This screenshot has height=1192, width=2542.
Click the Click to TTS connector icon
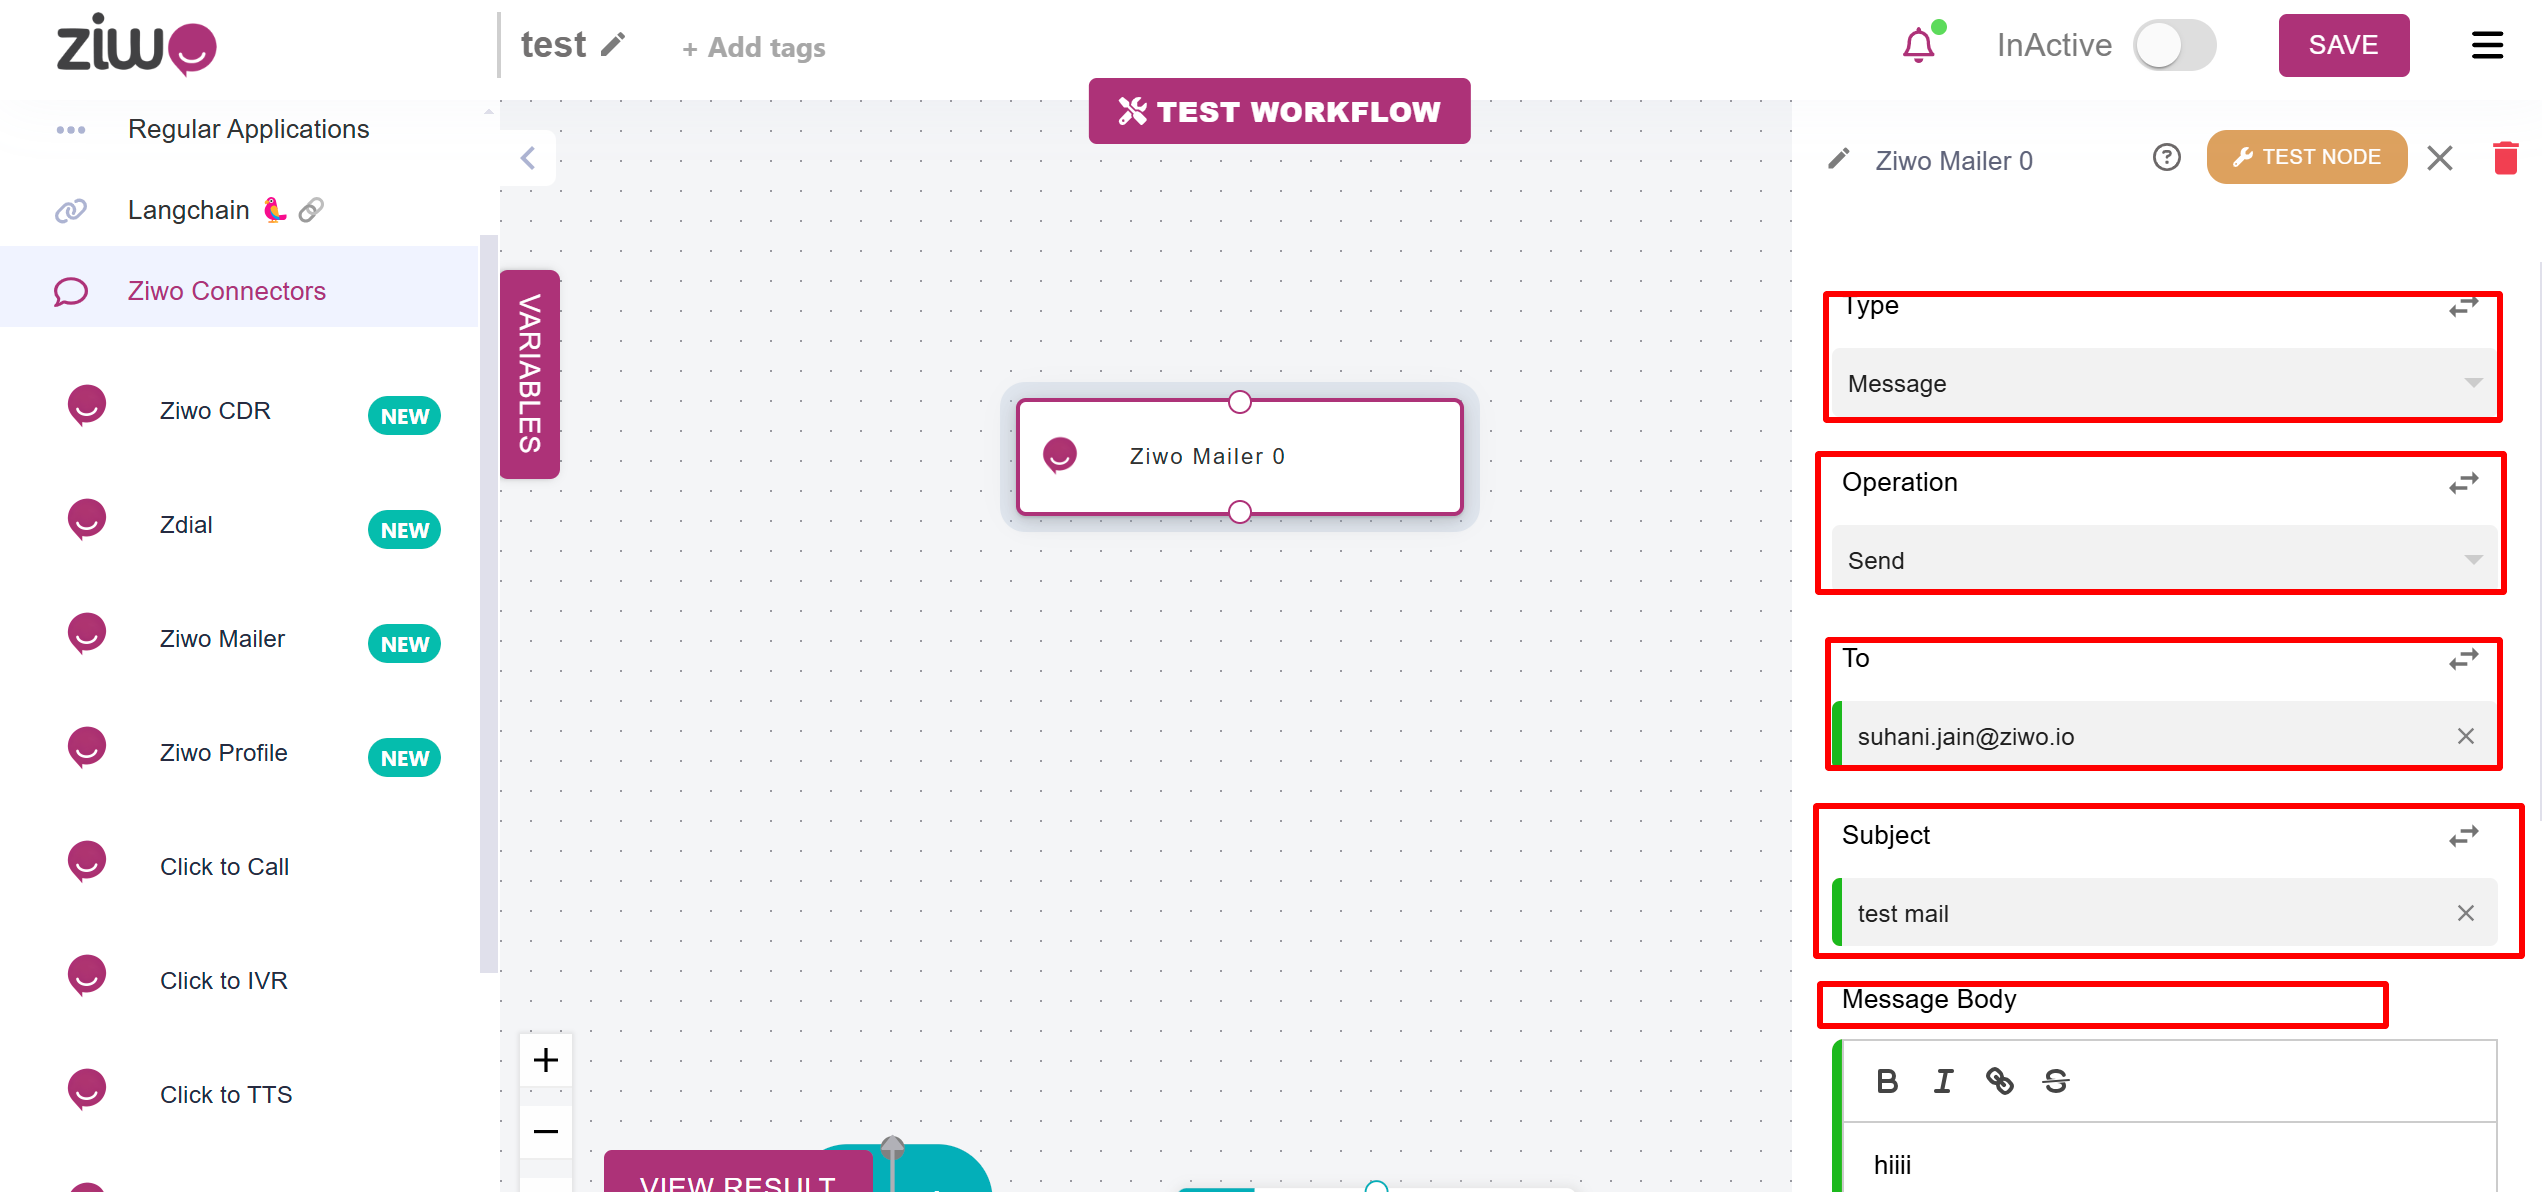87,1090
